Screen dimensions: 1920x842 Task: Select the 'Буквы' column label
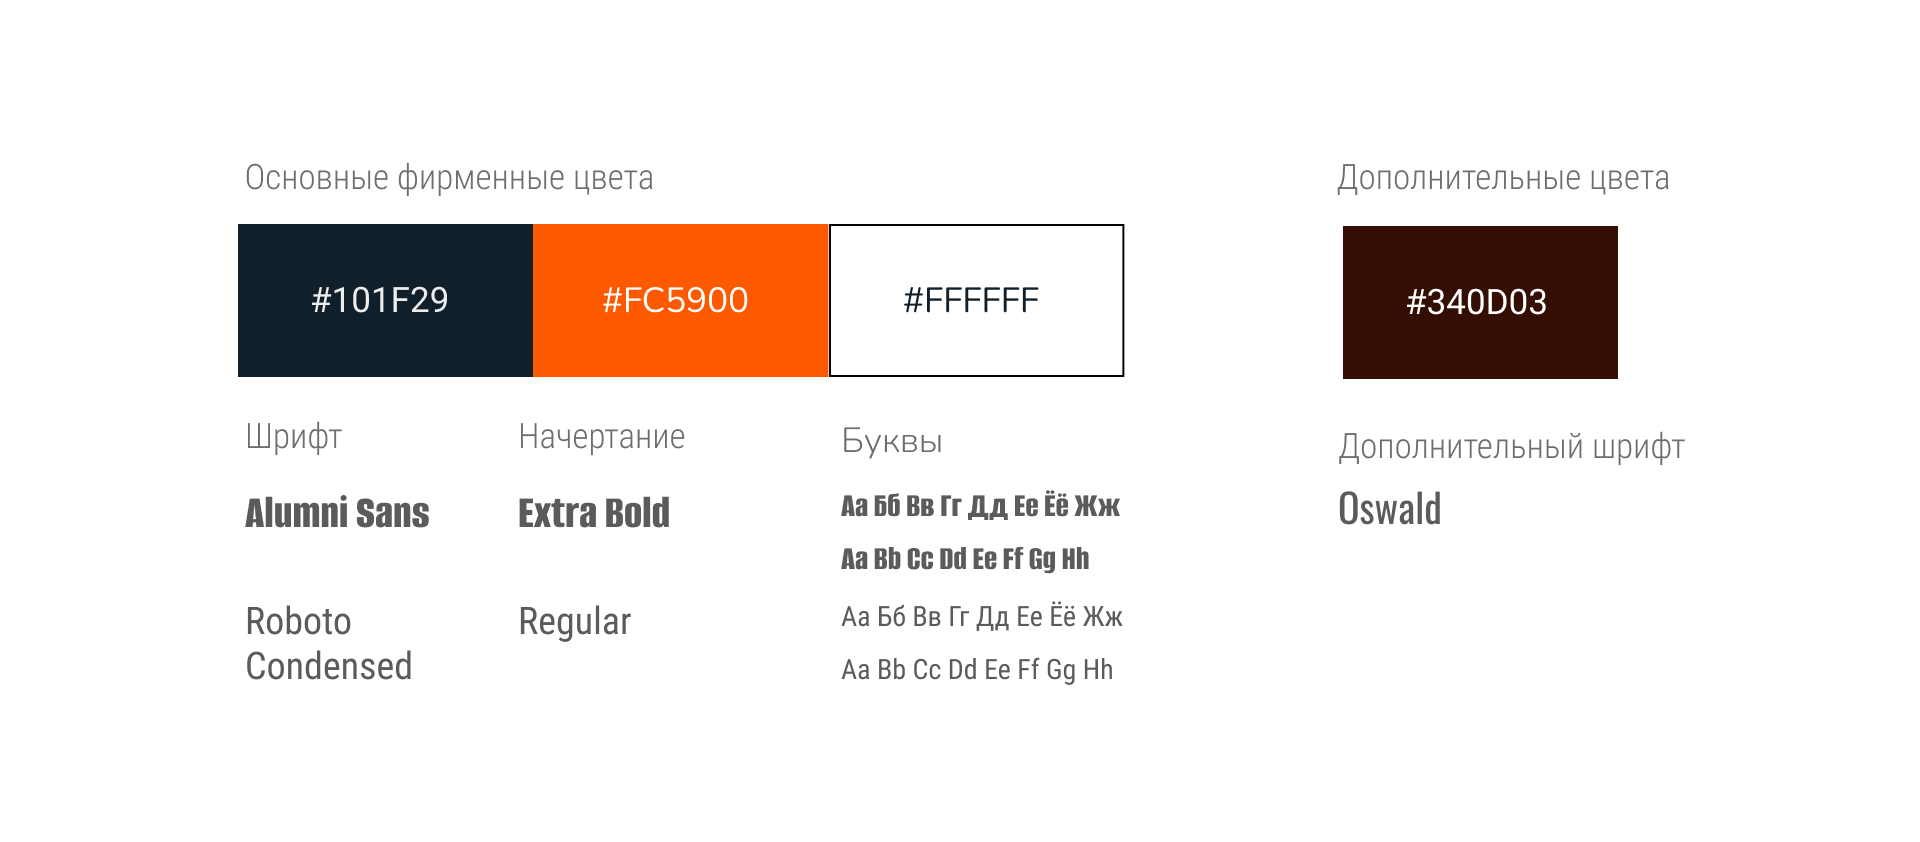(x=892, y=441)
